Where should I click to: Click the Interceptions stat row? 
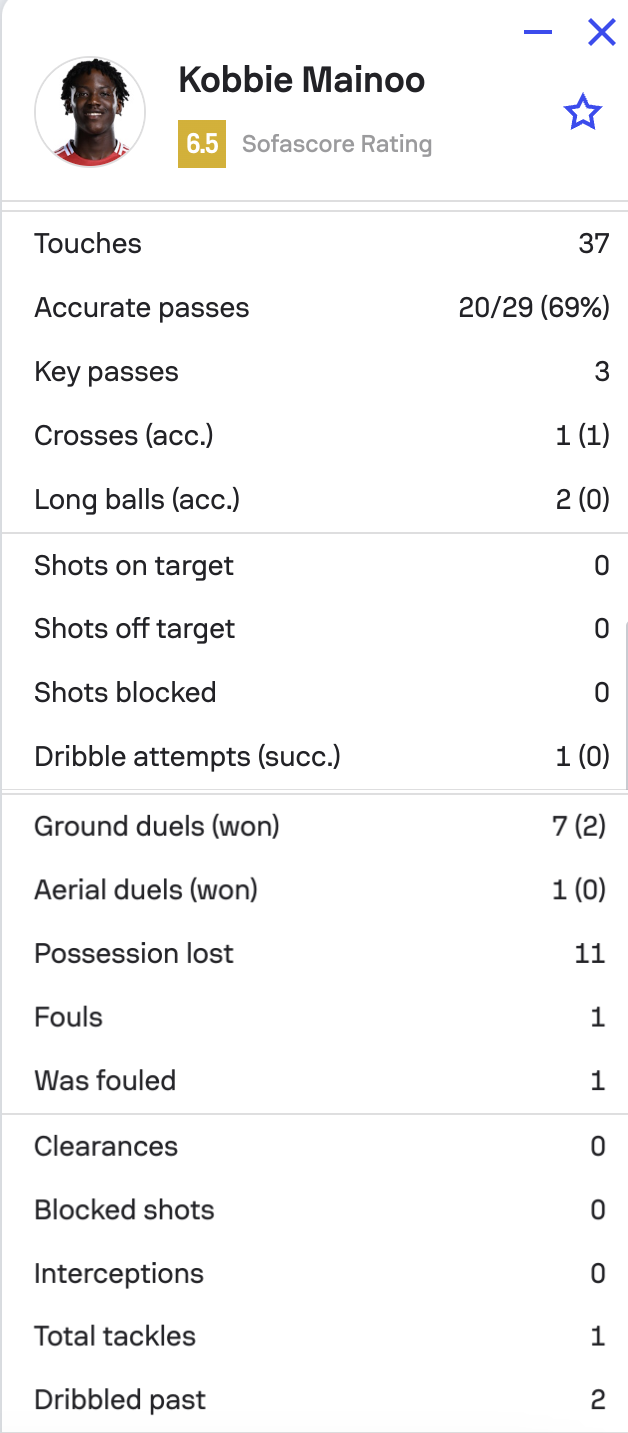pyautogui.click(x=314, y=1274)
